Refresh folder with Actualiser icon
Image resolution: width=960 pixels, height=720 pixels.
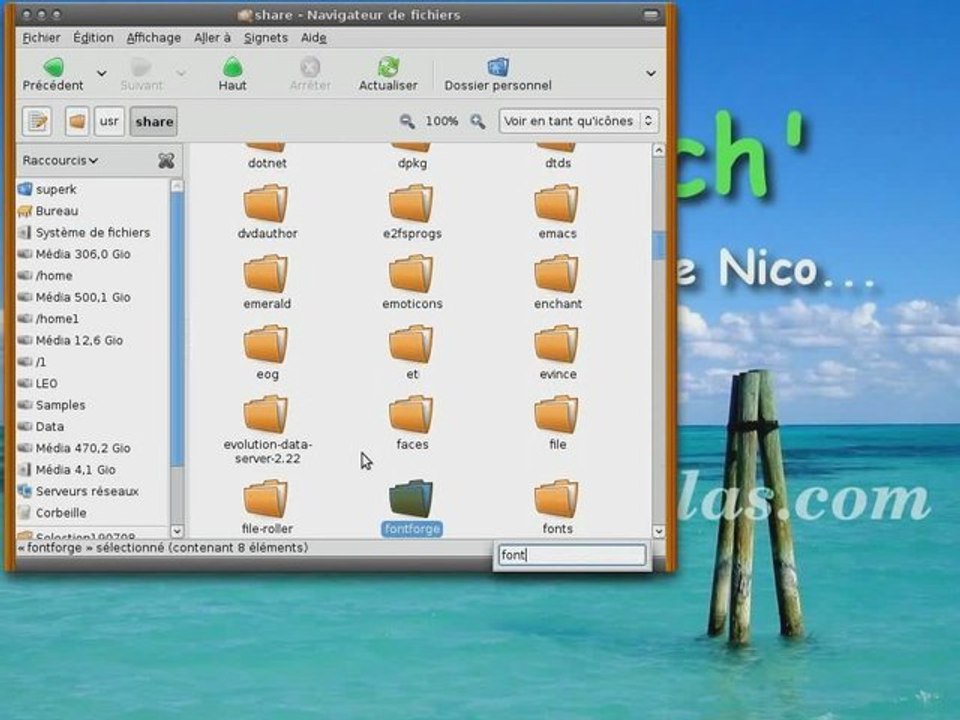[388, 67]
